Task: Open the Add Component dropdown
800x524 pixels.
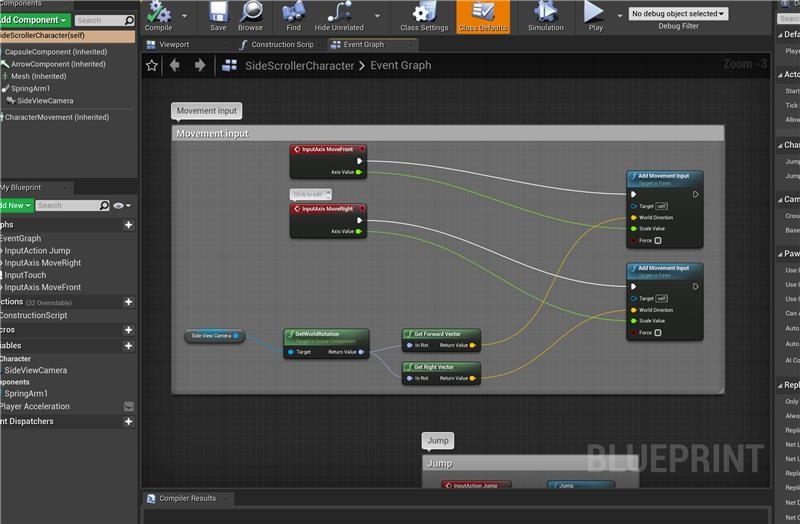Action: 34,20
